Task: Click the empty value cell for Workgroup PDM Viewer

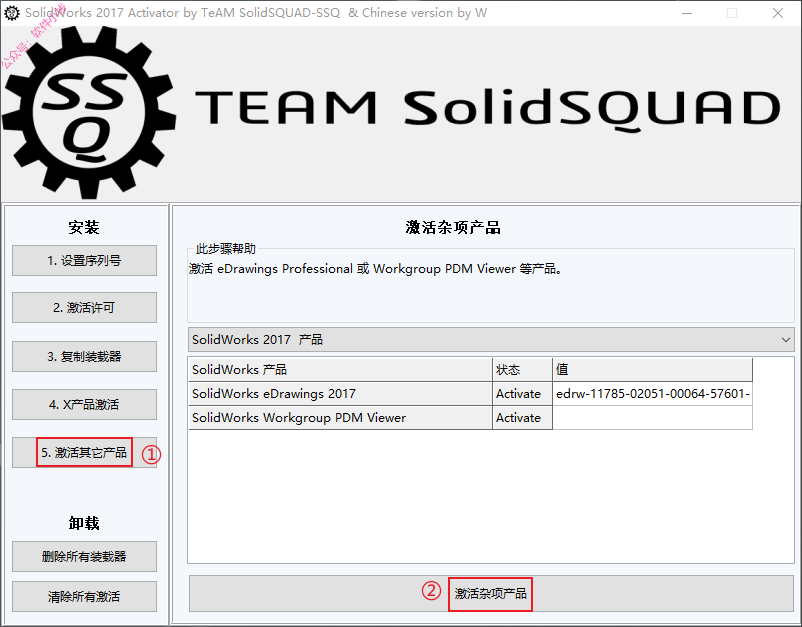Action: click(653, 418)
